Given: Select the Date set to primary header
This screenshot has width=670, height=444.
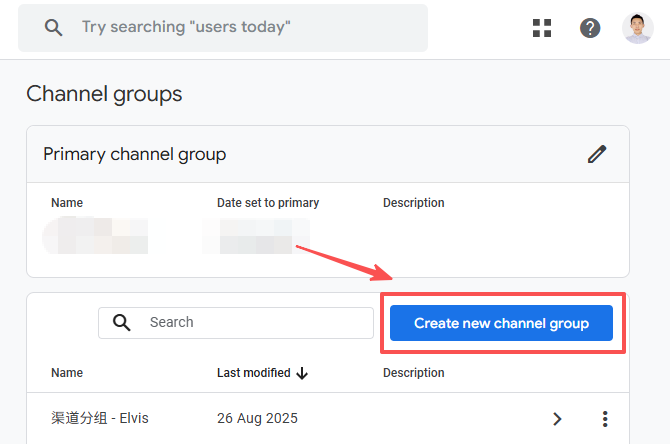Looking at the screenshot, I should pos(268,203).
